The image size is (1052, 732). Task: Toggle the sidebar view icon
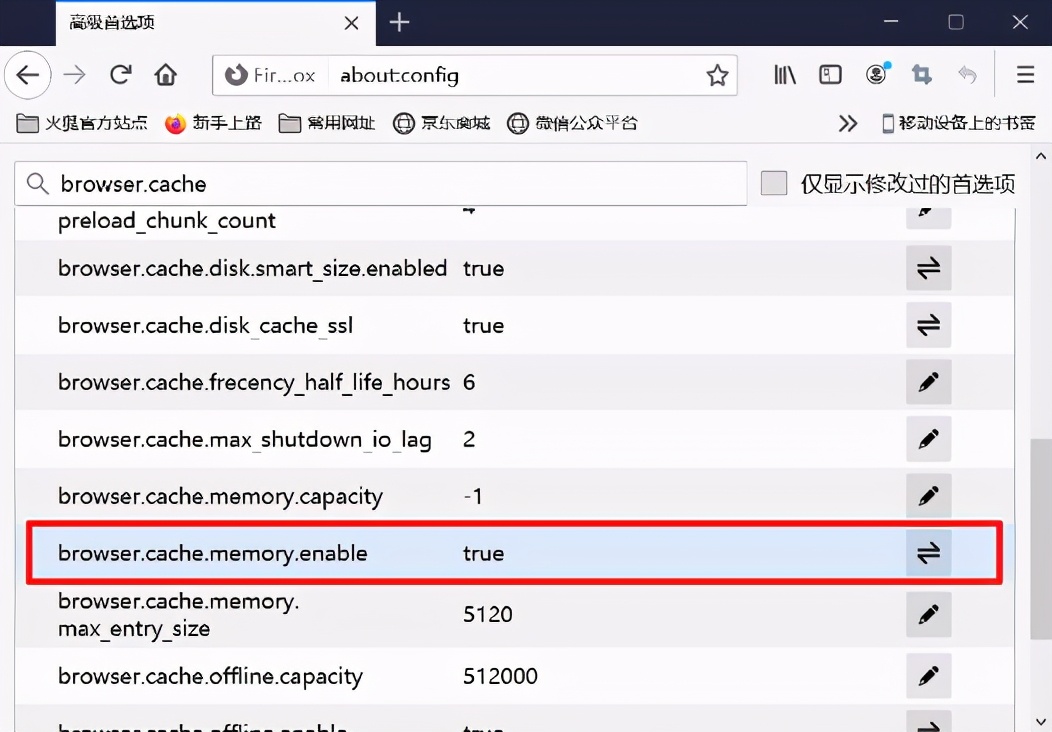831,74
